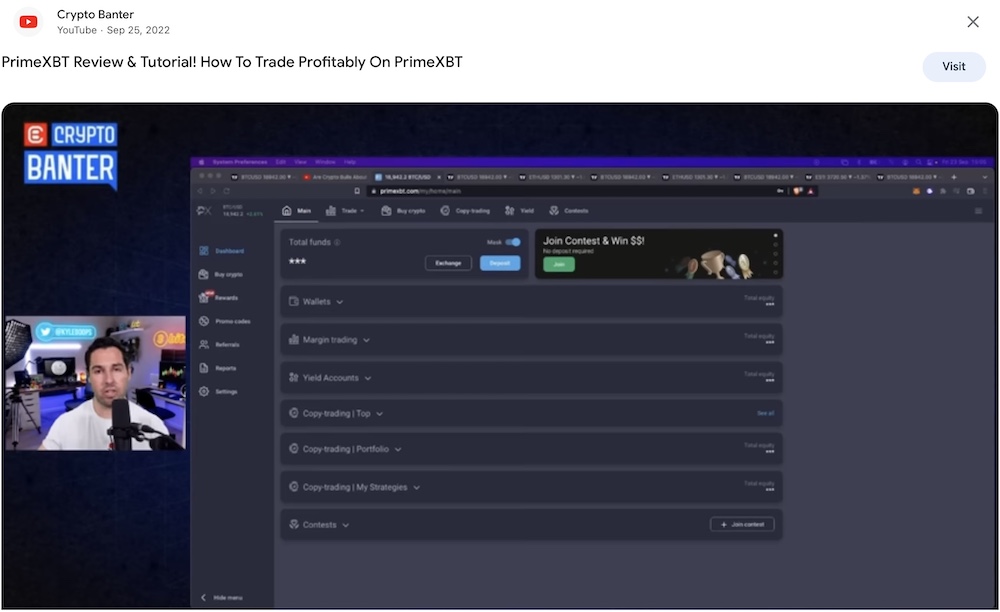Image resolution: width=1000 pixels, height=612 pixels.
Task: Select the active 18,942.2 BTC/USD browser tab
Action: pyautogui.click(x=407, y=177)
